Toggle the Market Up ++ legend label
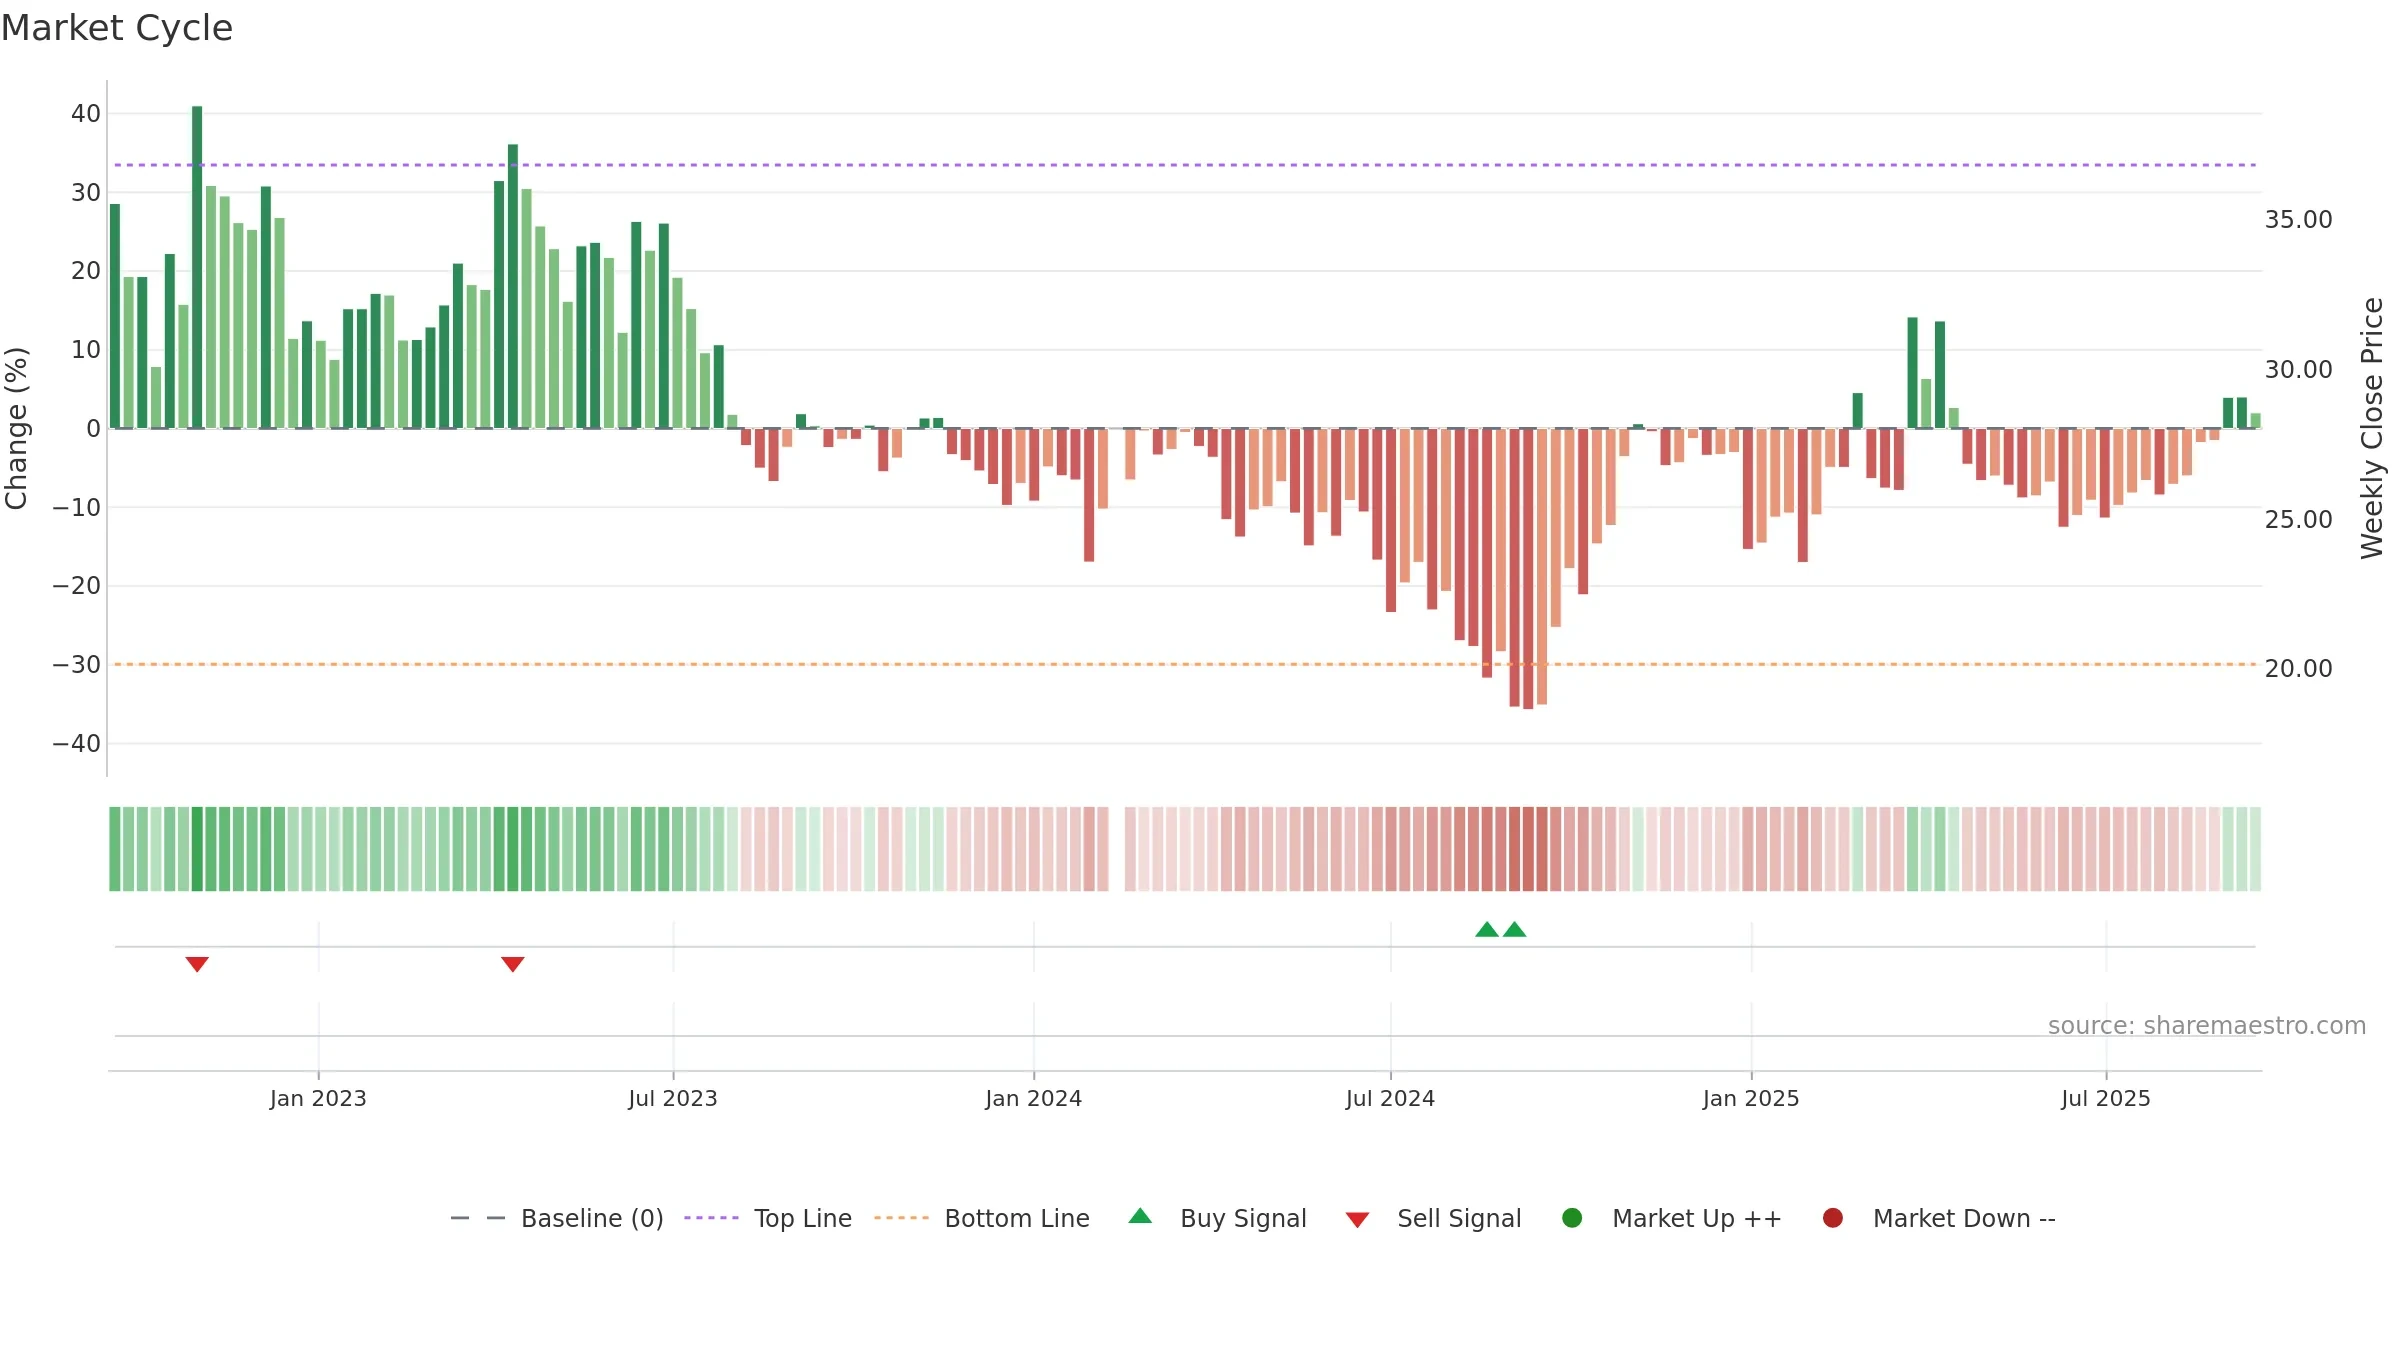The image size is (2400, 1350). [x=1697, y=1218]
